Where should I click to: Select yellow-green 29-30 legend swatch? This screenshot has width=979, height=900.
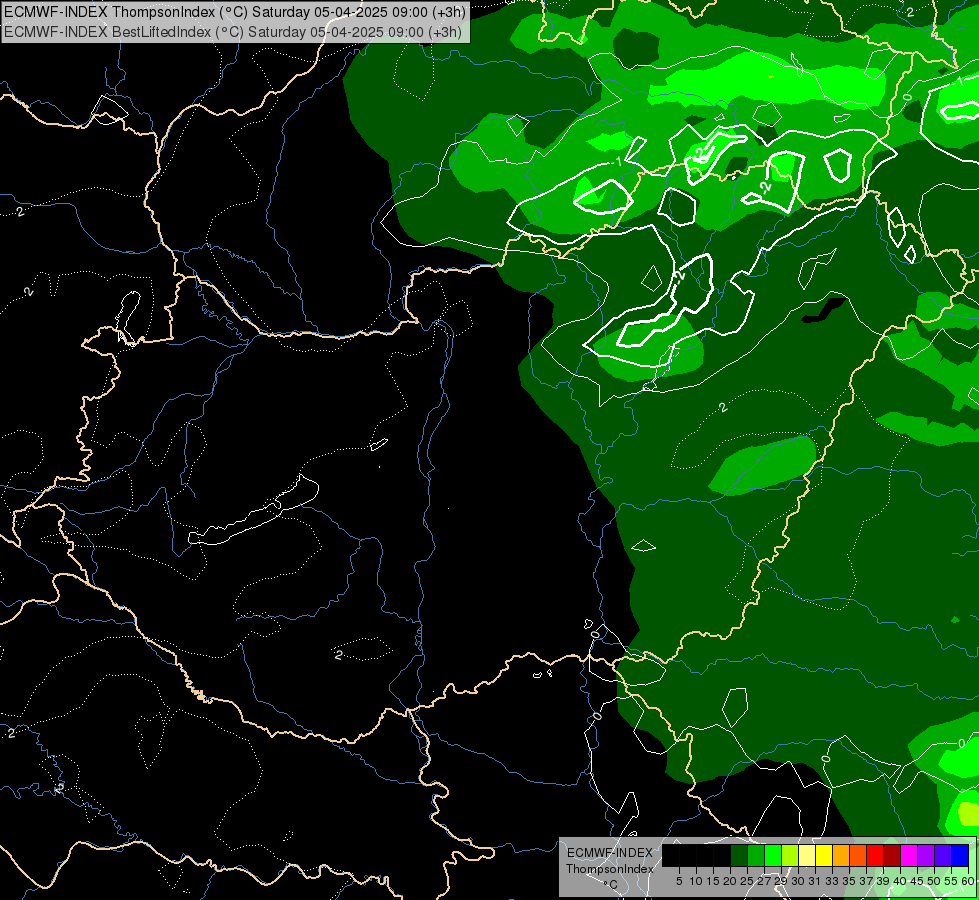click(790, 856)
